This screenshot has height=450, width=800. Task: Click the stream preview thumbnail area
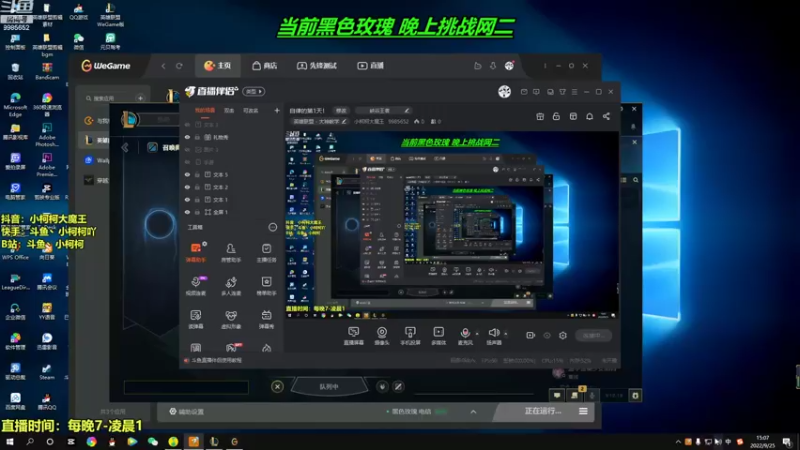tap(452, 224)
